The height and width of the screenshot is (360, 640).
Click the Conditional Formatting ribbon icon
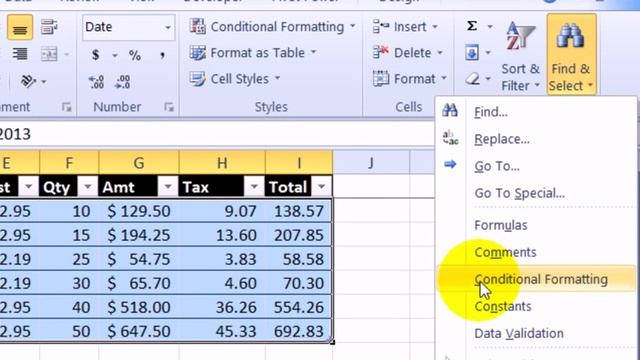pos(198,27)
